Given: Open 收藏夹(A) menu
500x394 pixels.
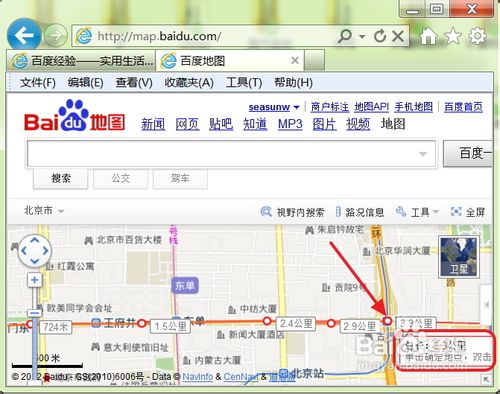Looking at the screenshot, I should 189,82.
